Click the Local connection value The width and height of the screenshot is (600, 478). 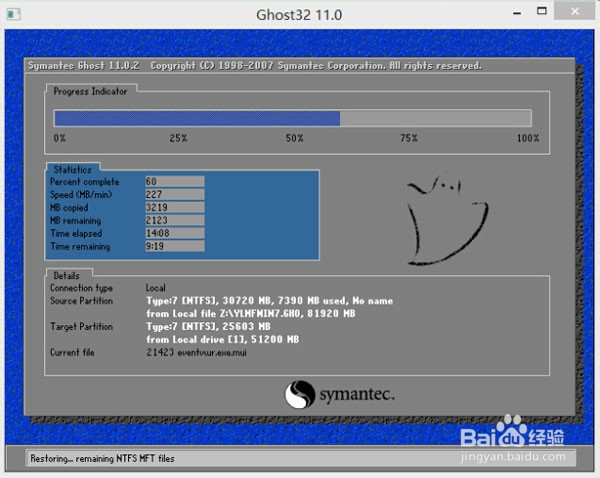[155, 288]
